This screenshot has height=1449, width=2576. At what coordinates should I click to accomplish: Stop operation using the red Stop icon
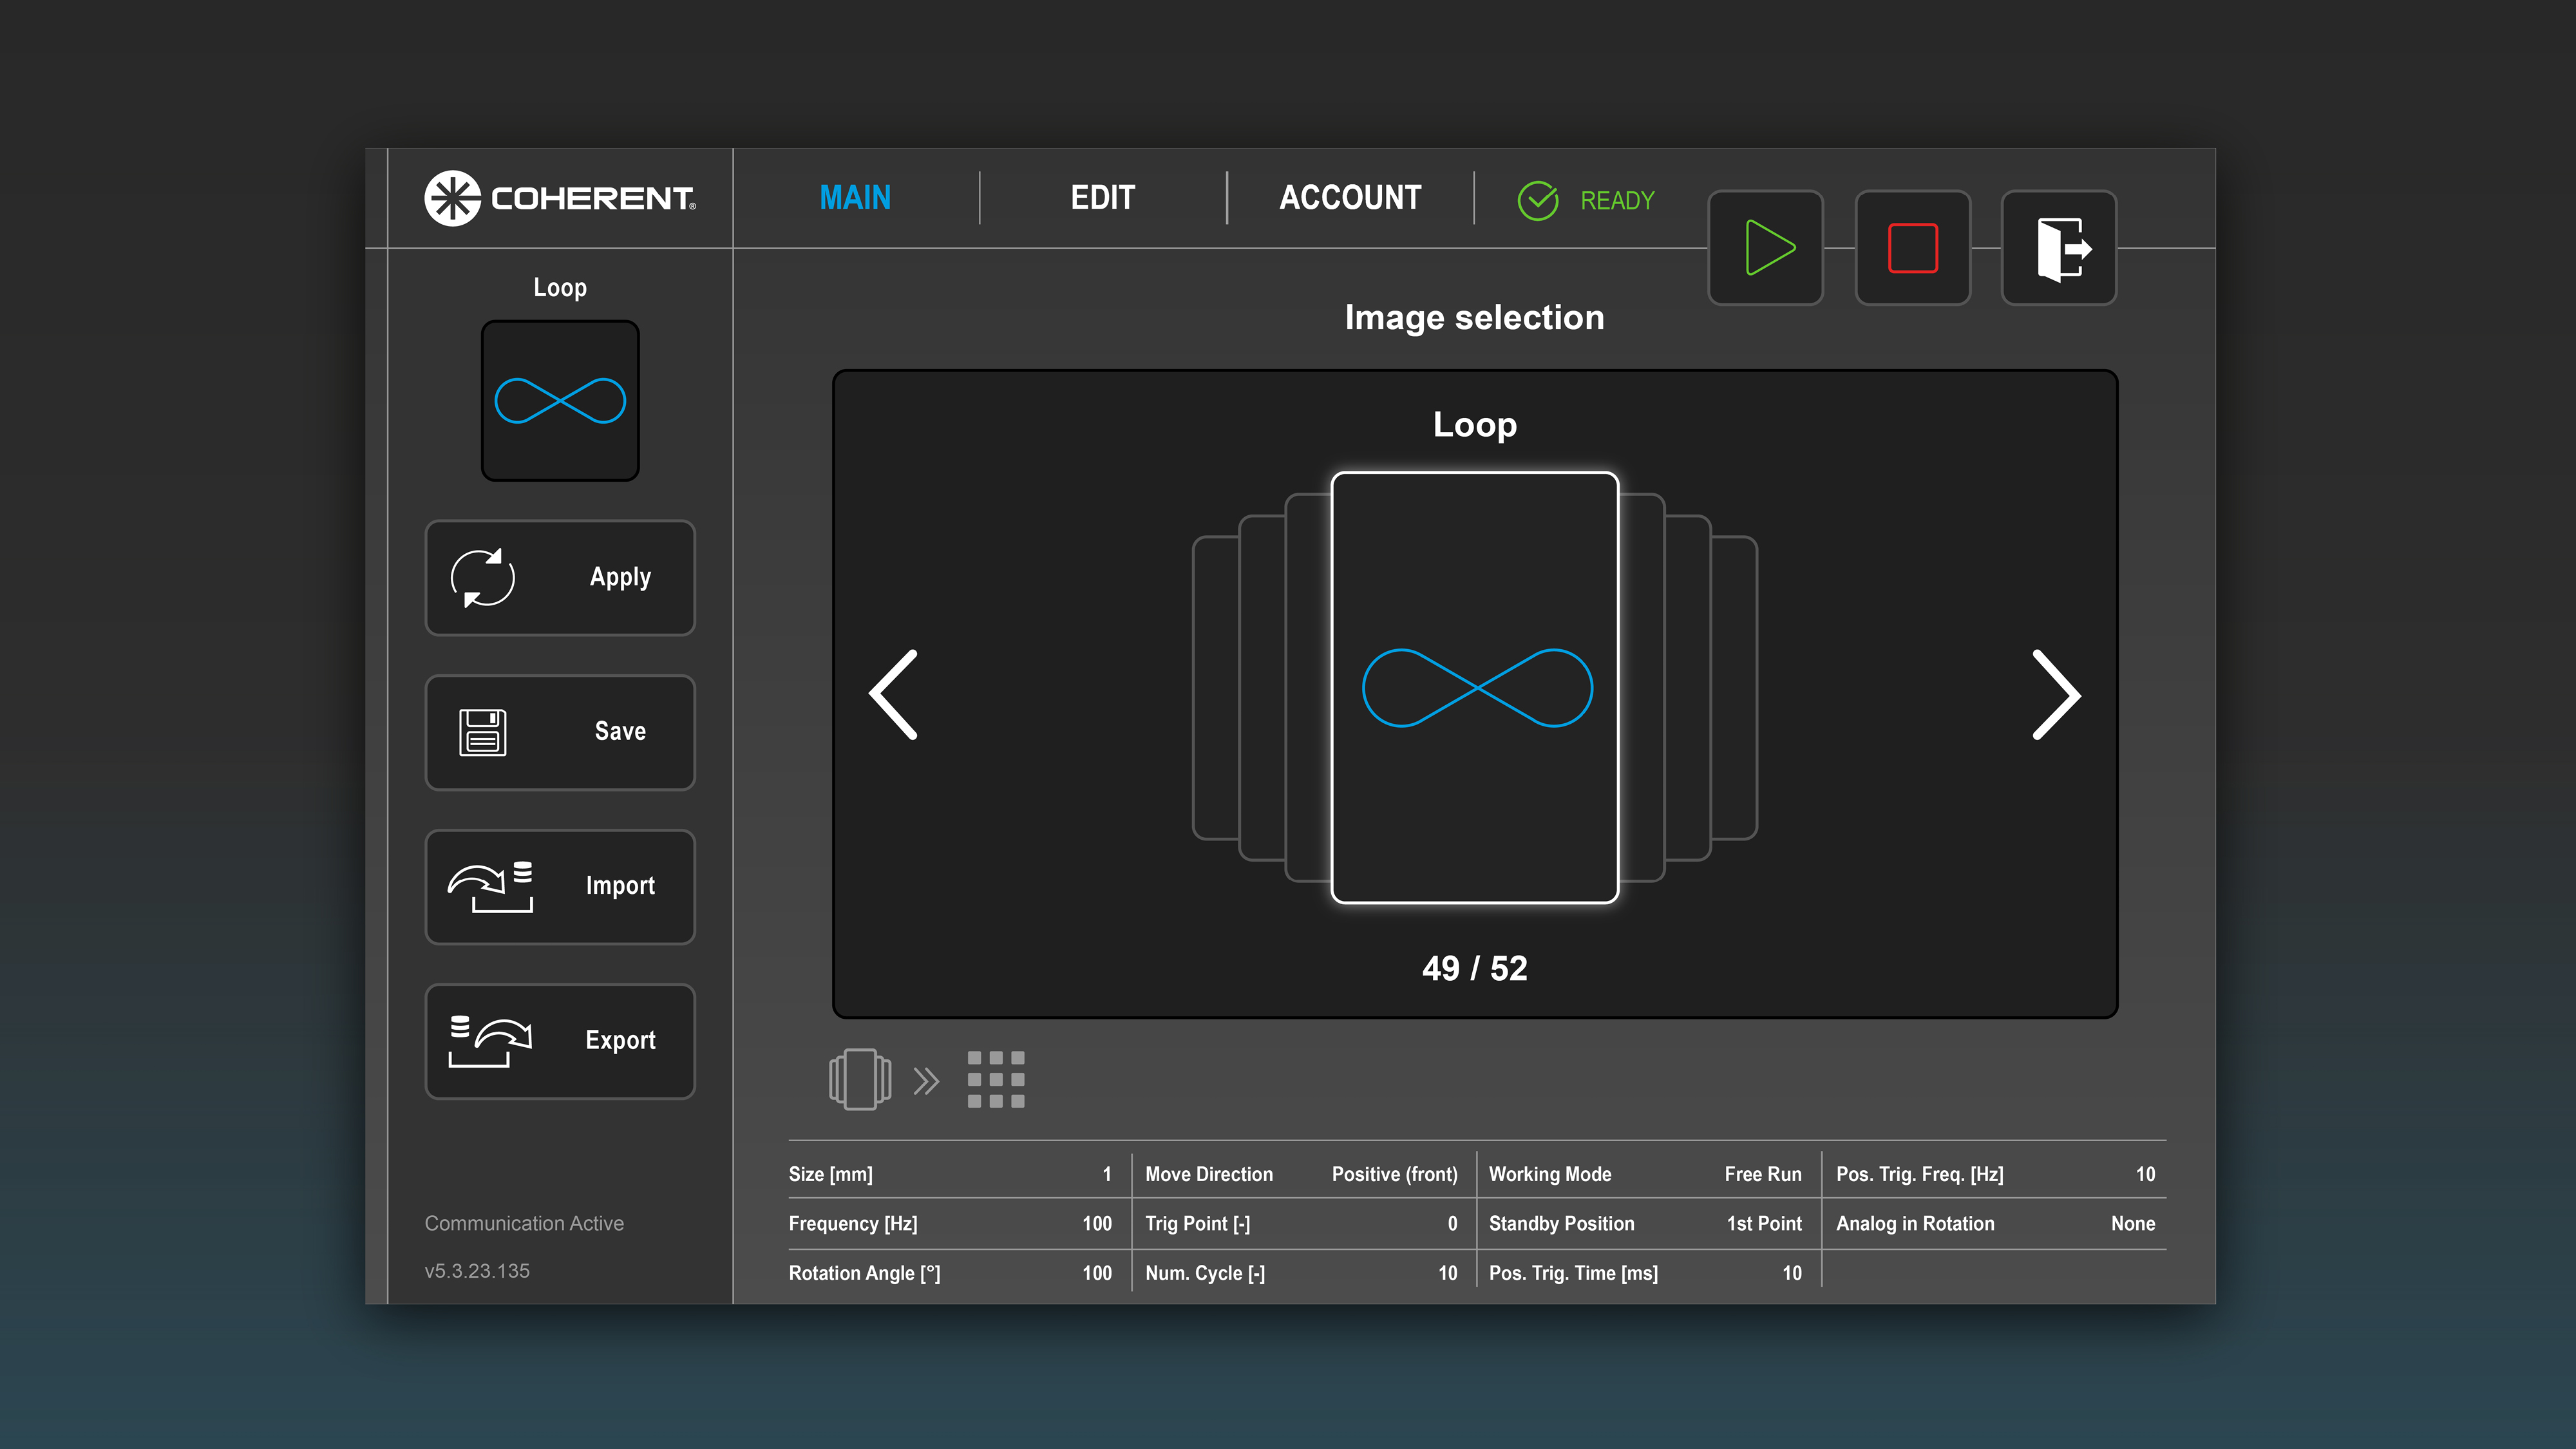(1912, 248)
